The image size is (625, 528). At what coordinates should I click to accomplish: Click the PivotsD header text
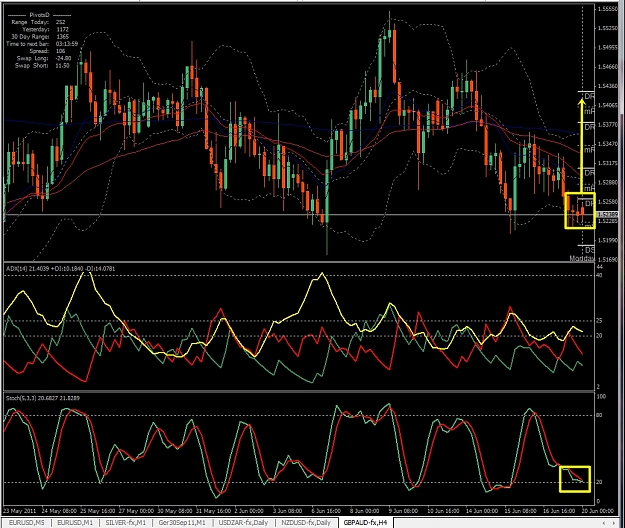click(x=39, y=15)
